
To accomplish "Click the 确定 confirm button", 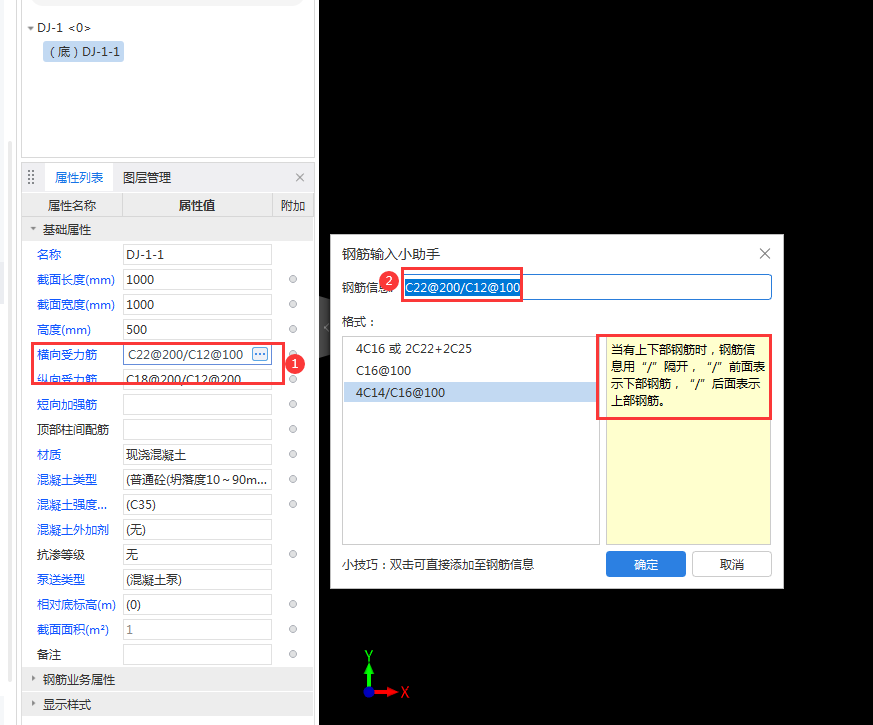I will [x=645, y=564].
